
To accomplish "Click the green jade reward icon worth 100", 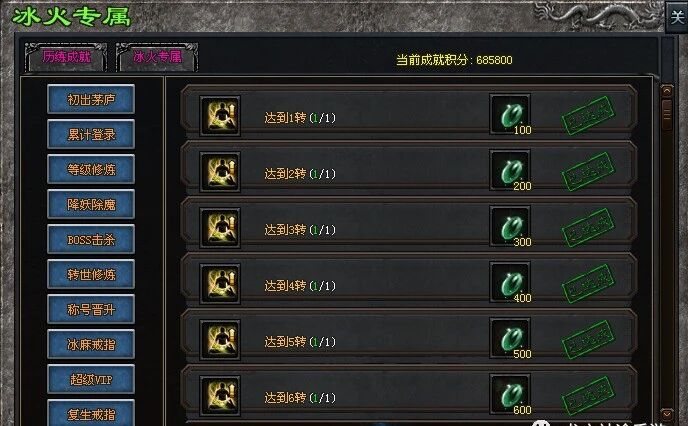I will click(510, 115).
